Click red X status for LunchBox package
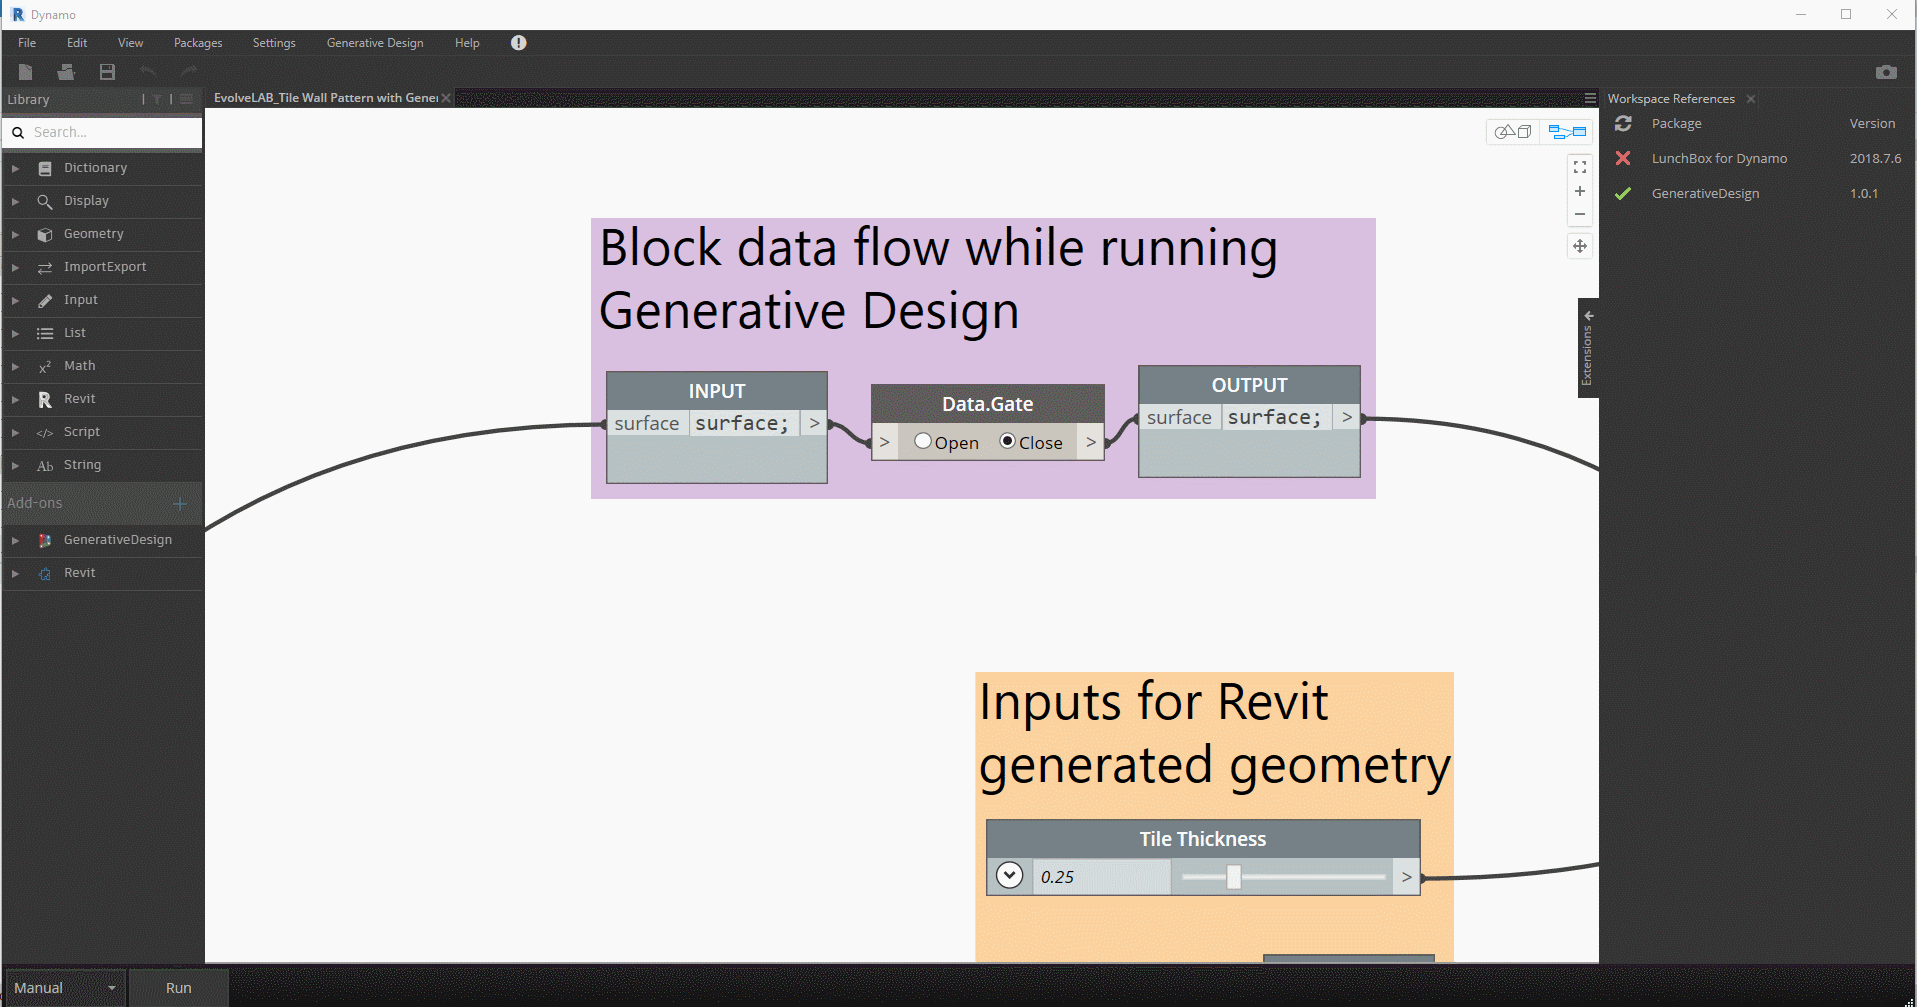This screenshot has height=1007, width=1917. pyautogui.click(x=1623, y=158)
